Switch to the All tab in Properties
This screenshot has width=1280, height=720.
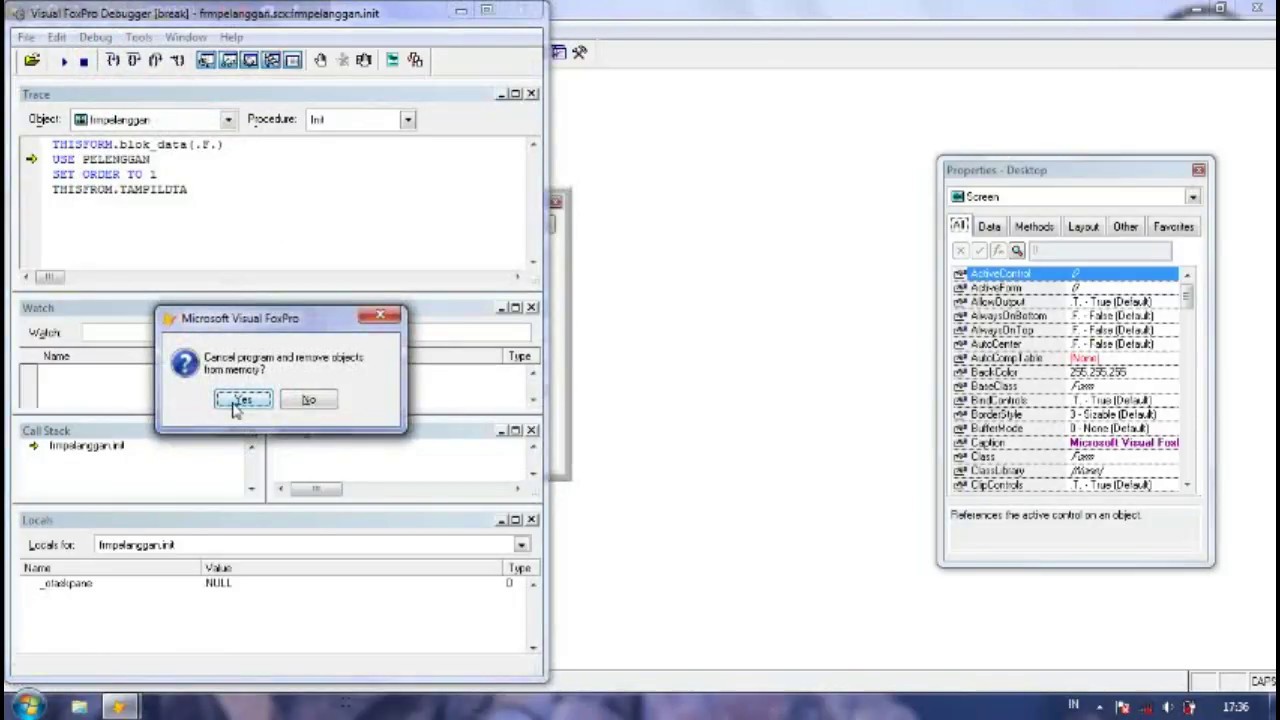(x=960, y=225)
